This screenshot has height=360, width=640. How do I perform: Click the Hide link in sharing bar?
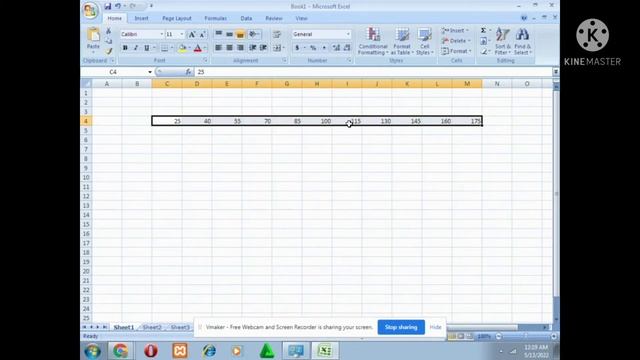coord(436,327)
